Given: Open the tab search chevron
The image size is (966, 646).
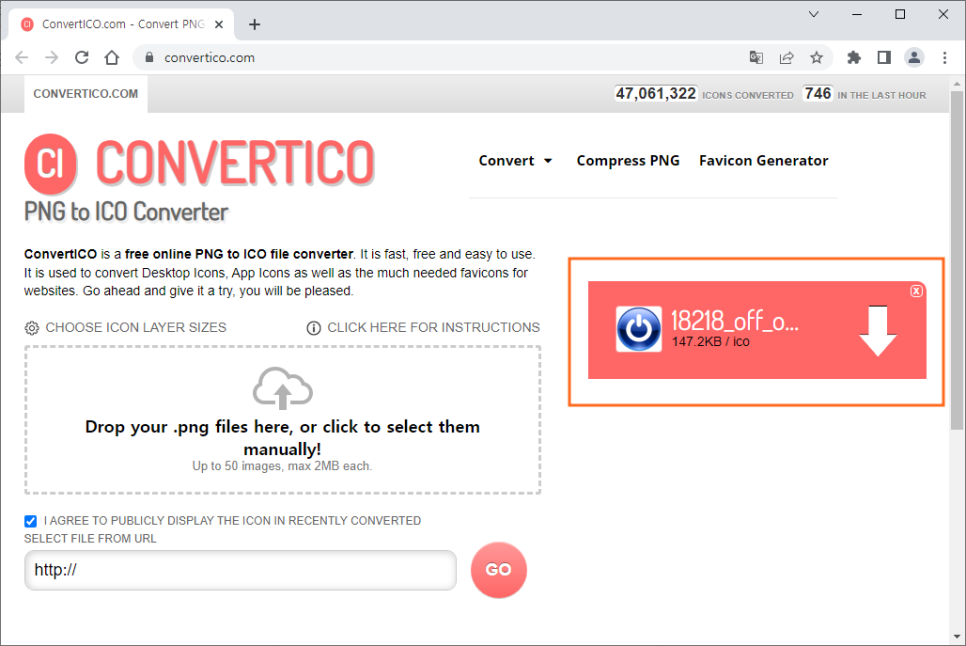Looking at the screenshot, I should pyautogui.click(x=814, y=14).
